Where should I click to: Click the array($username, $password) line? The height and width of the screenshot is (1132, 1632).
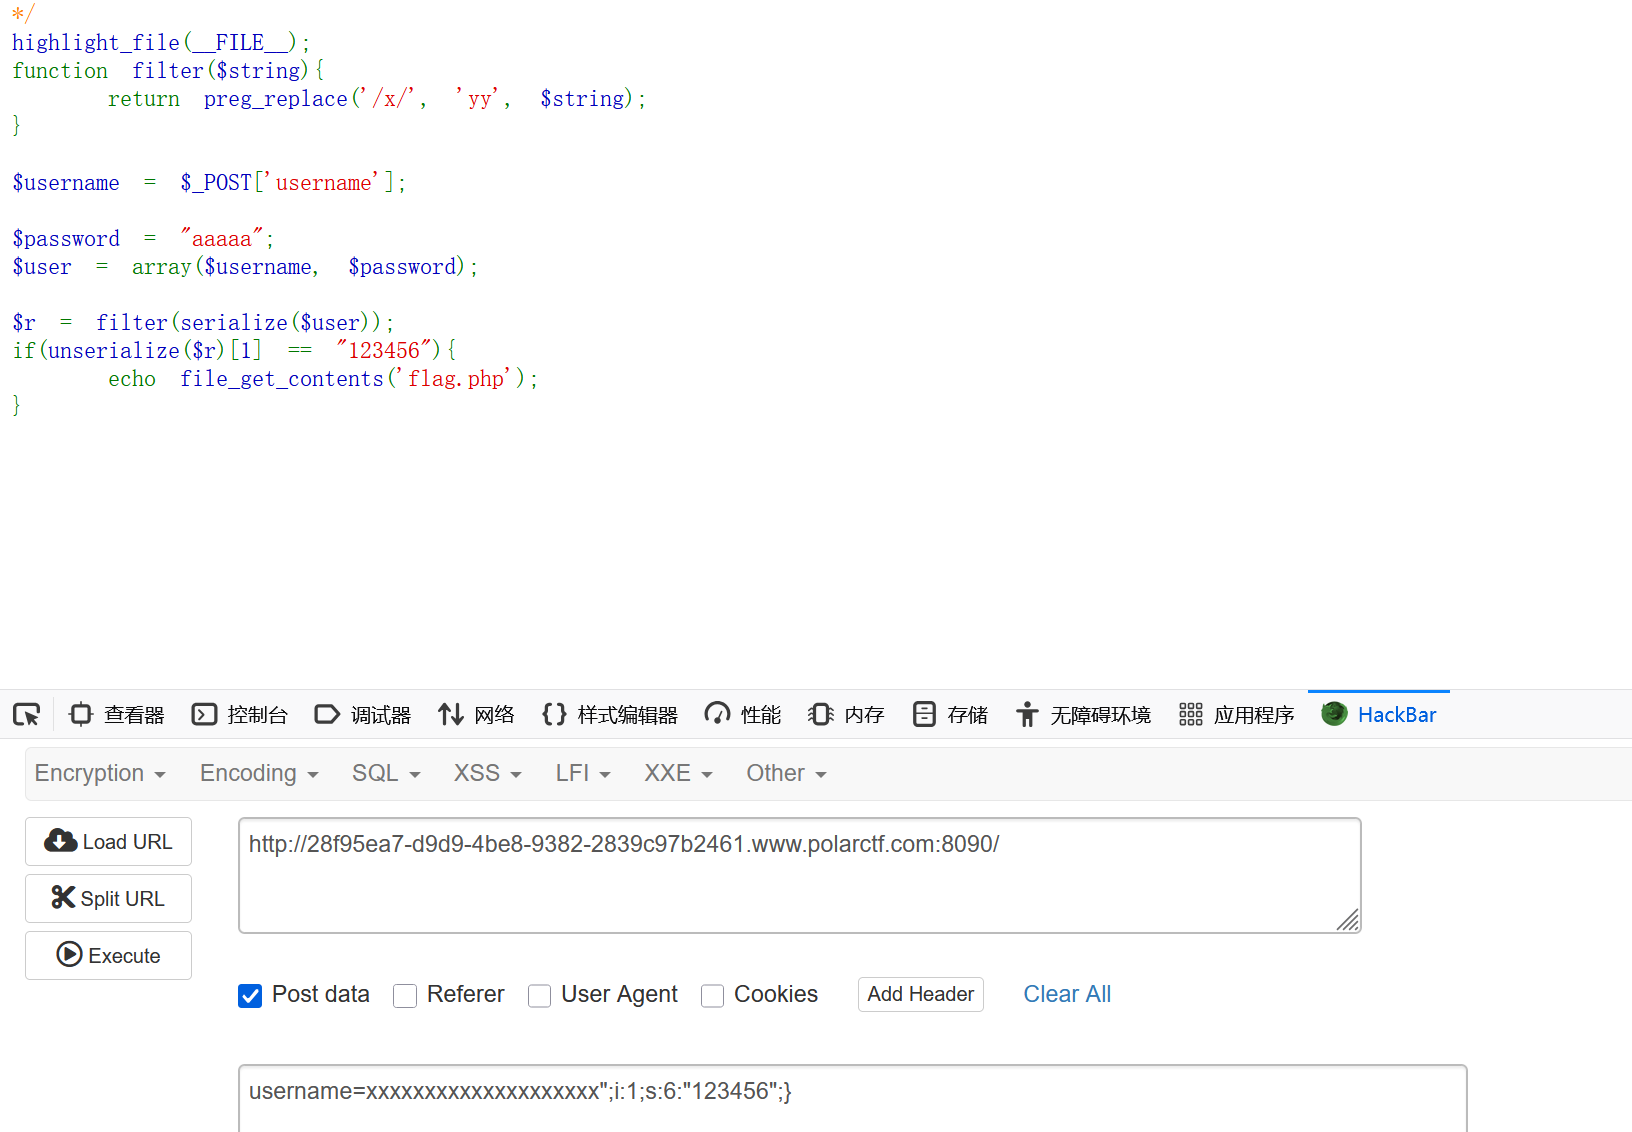(x=245, y=266)
